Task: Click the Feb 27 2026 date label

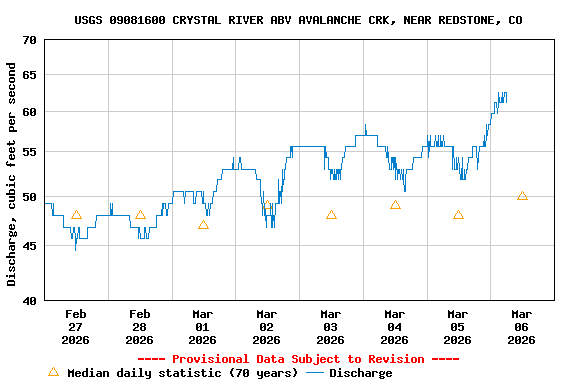Action: pyautogui.click(x=76, y=327)
